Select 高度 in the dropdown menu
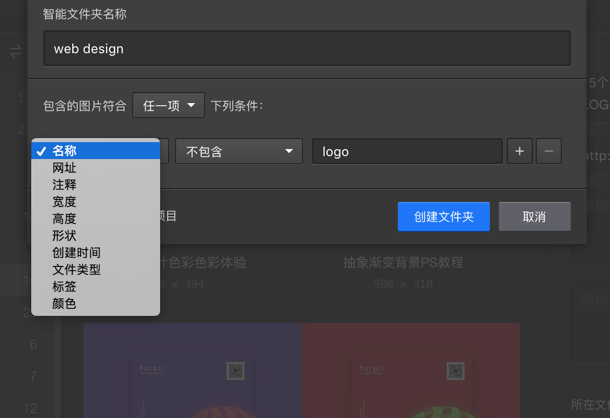This screenshot has width=610, height=418. coord(65,219)
